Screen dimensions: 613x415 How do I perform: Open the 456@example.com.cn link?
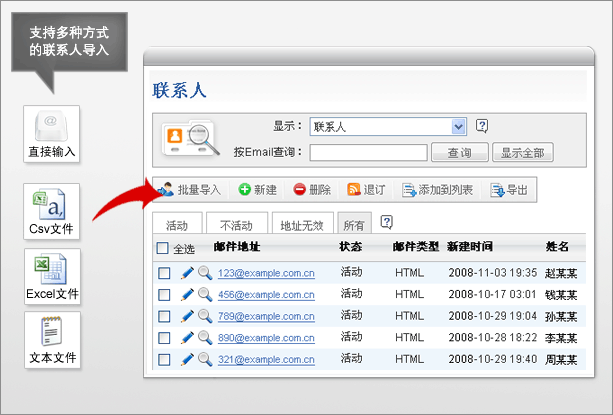266,295
